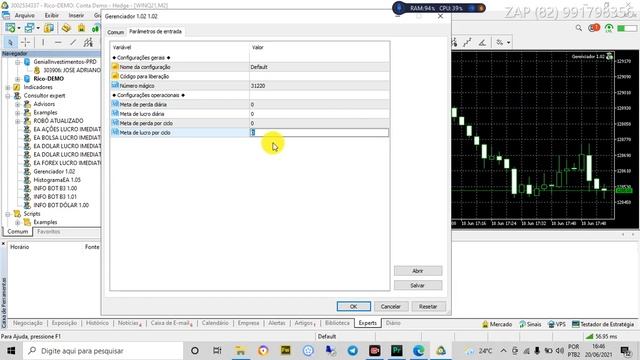Select INFO BOT DÓLAR 1.00 in navigator
640x360 pixels.
pyautogui.click(x=61, y=205)
